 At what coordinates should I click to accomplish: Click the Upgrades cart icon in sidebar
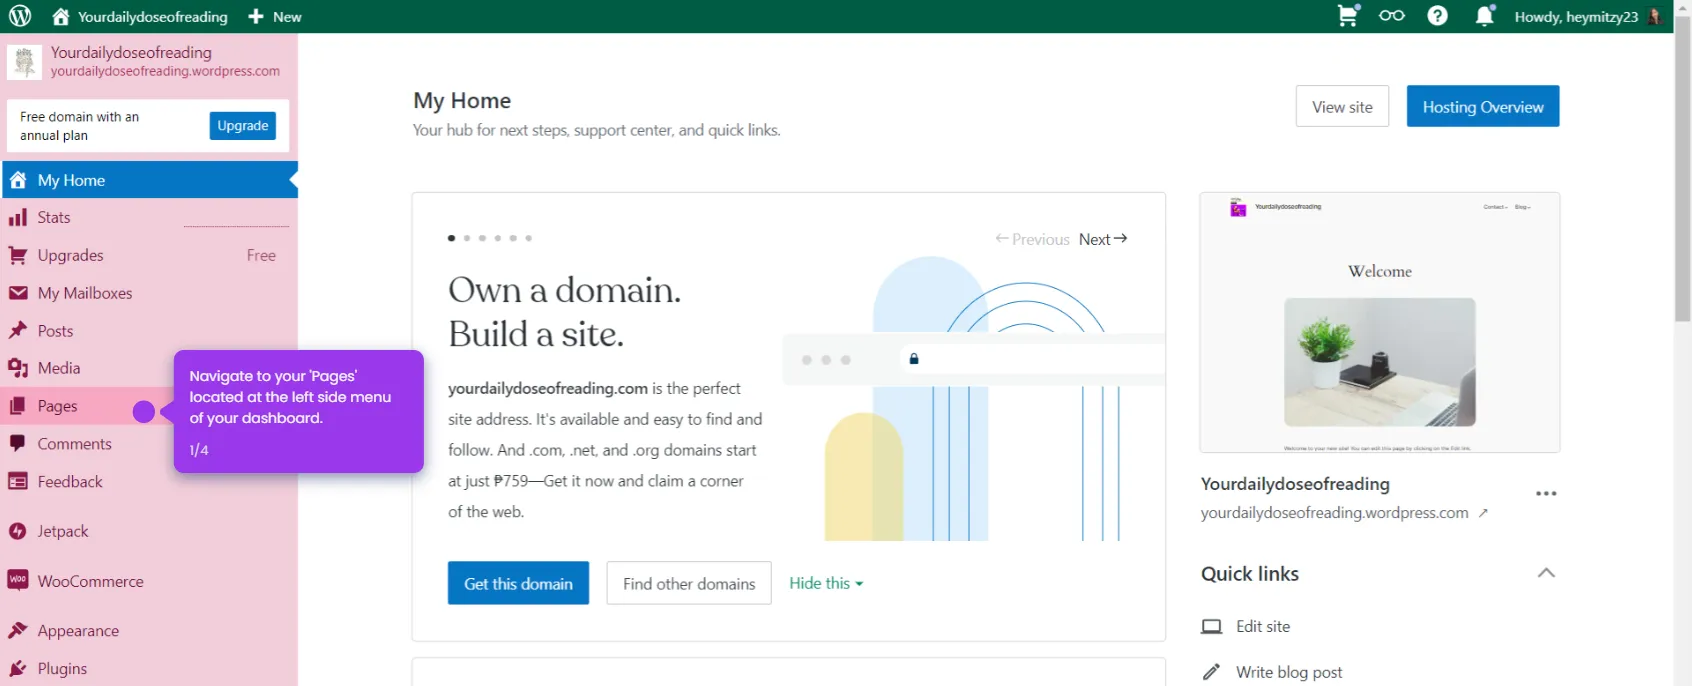(x=18, y=256)
